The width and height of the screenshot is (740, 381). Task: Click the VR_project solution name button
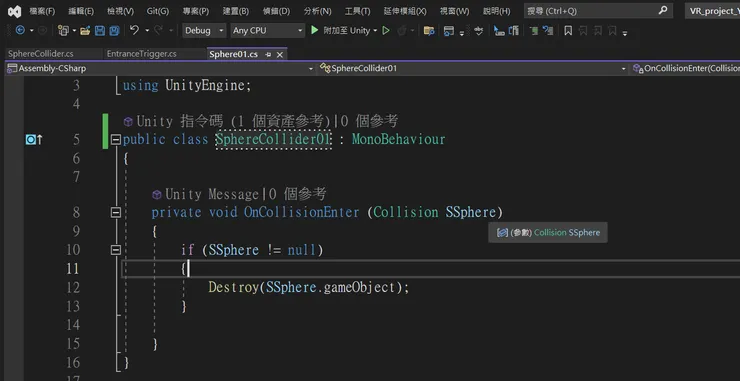tap(713, 11)
